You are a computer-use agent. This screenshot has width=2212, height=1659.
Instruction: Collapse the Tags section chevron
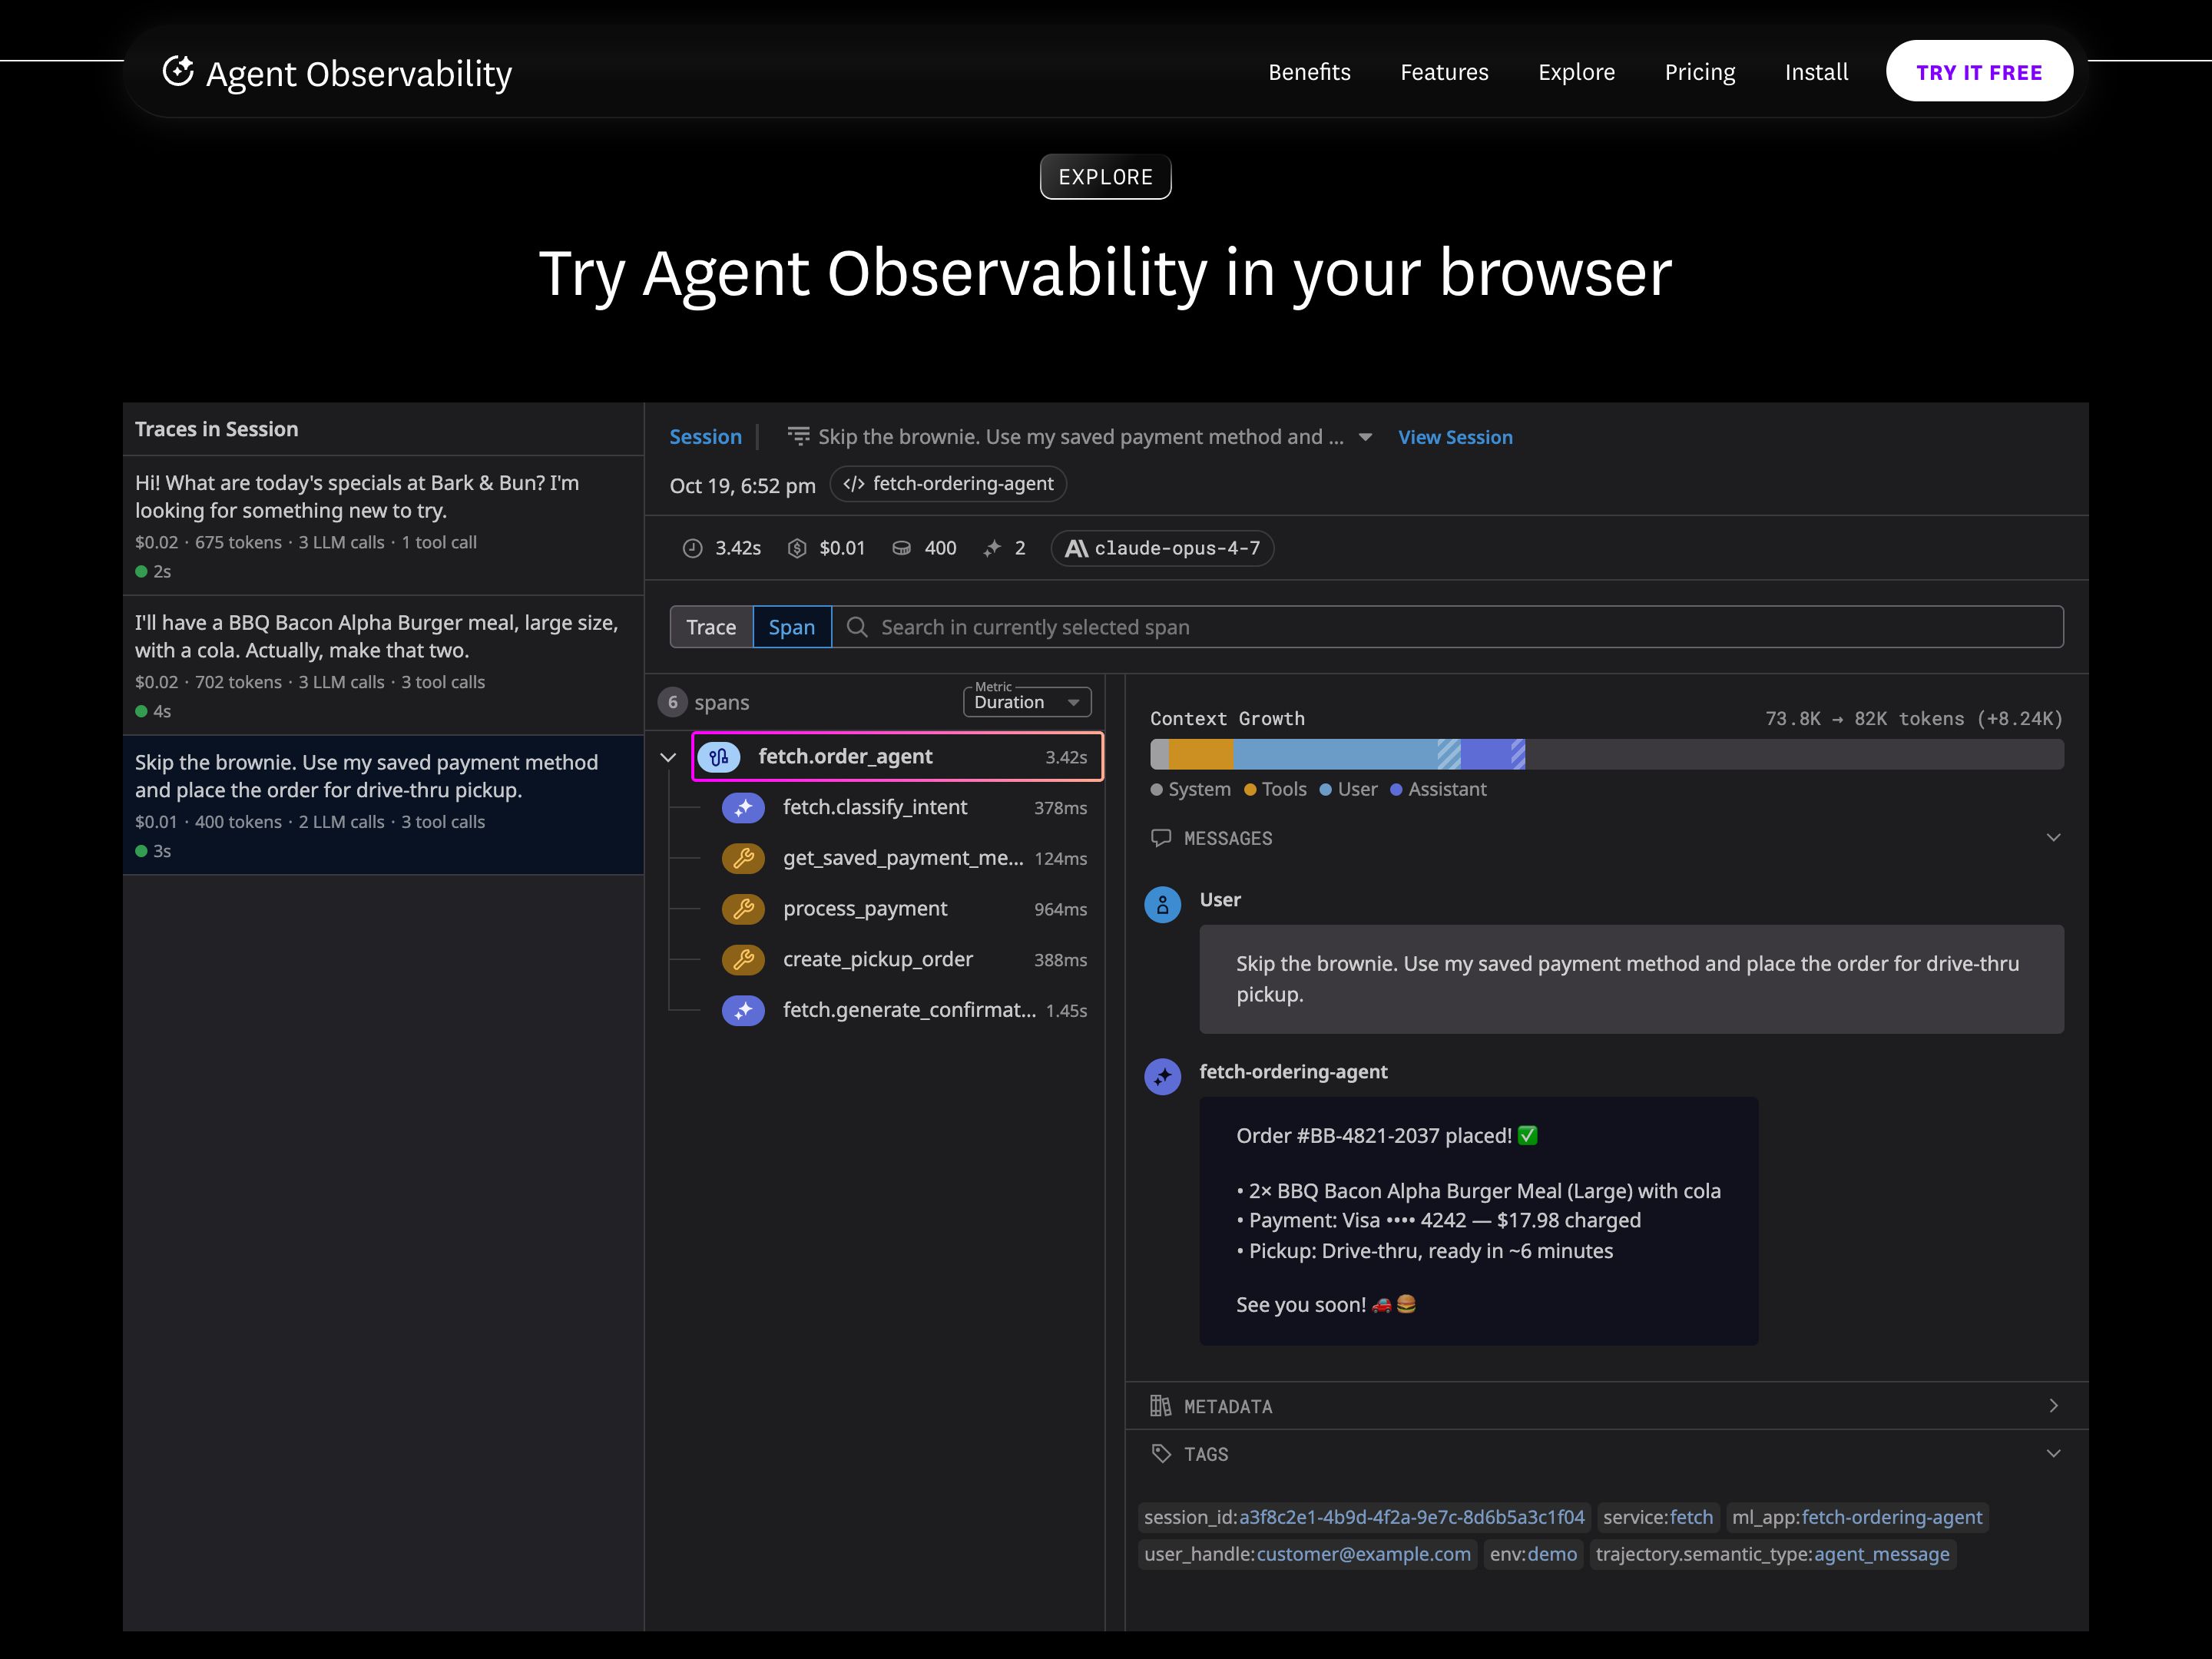(2053, 1454)
